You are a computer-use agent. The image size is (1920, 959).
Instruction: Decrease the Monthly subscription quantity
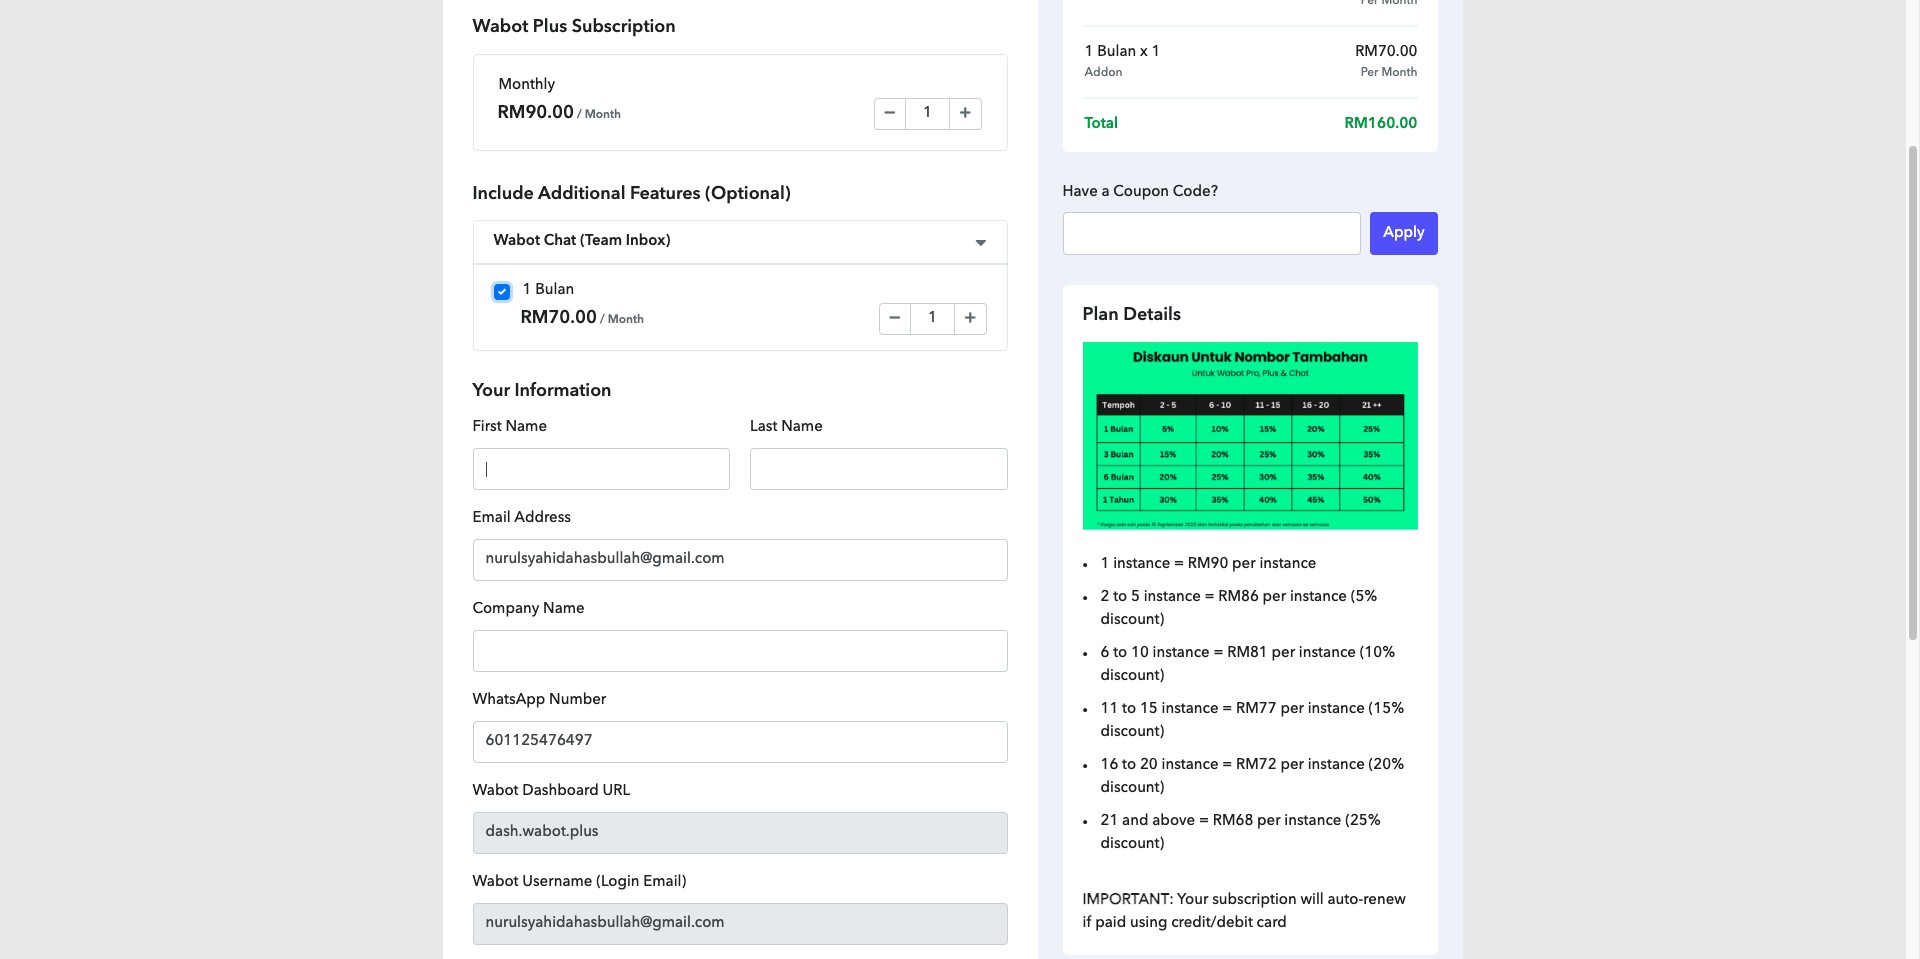890,113
